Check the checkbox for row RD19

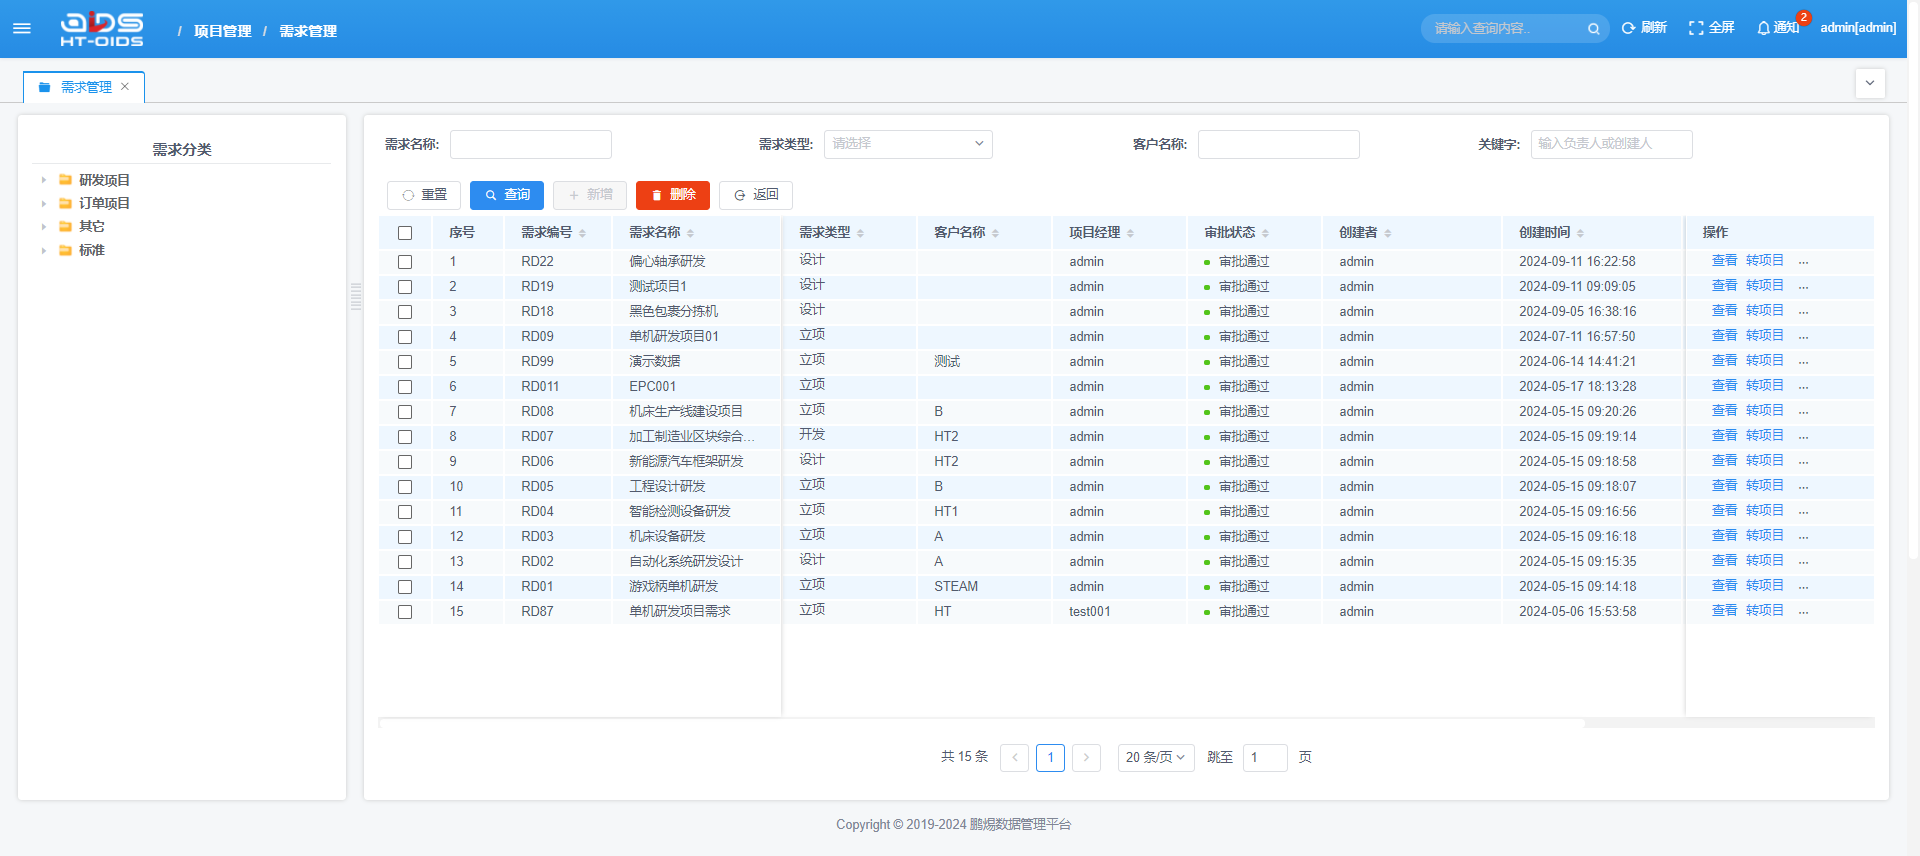pos(405,287)
